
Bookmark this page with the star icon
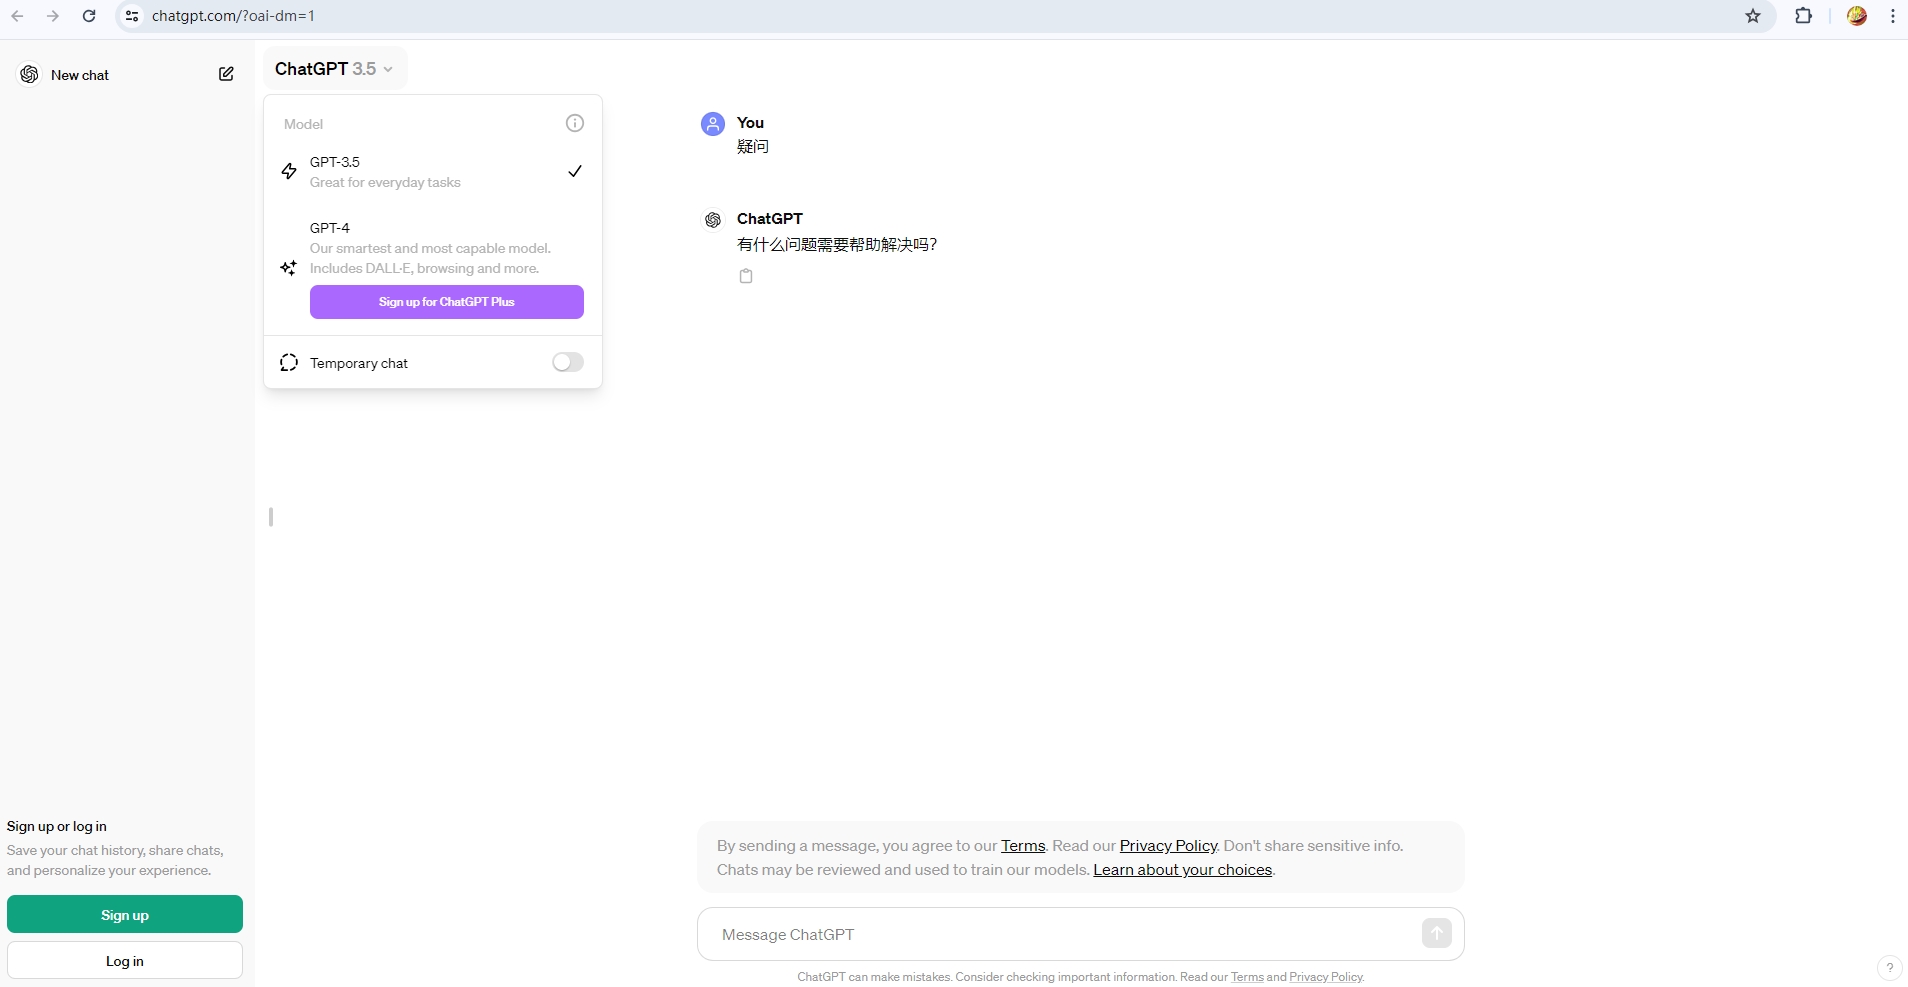(x=1753, y=16)
